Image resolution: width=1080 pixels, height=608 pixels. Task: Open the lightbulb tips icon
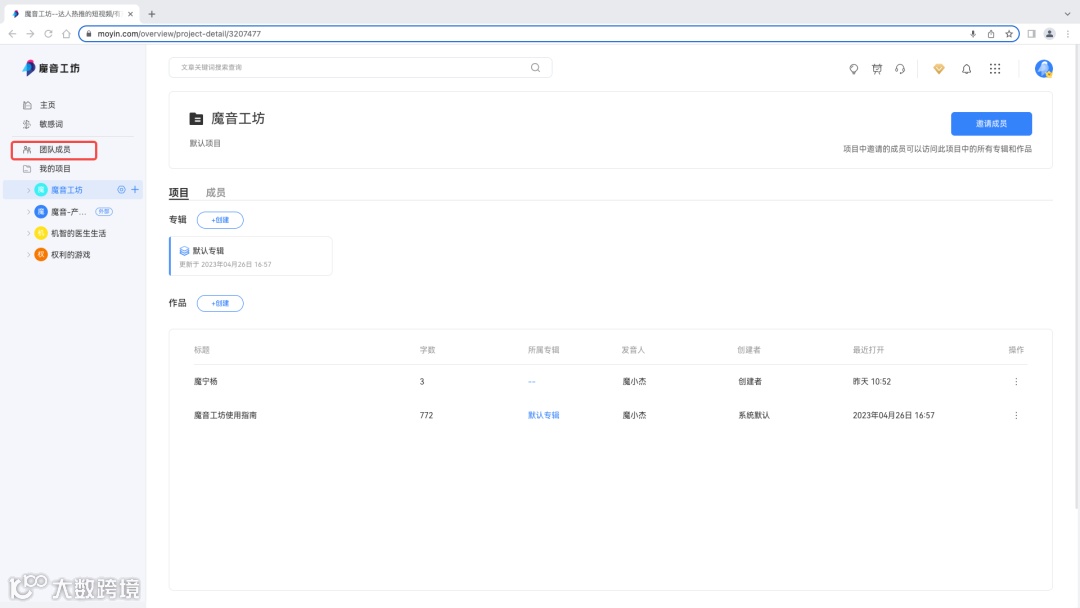(x=853, y=69)
